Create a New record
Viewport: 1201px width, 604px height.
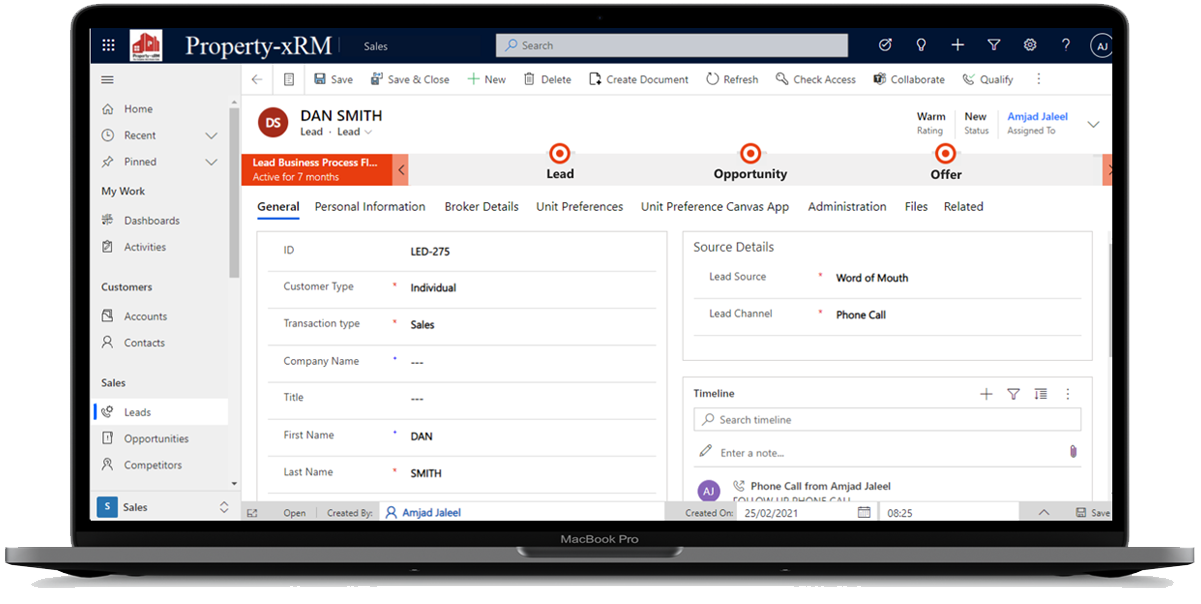[486, 79]
